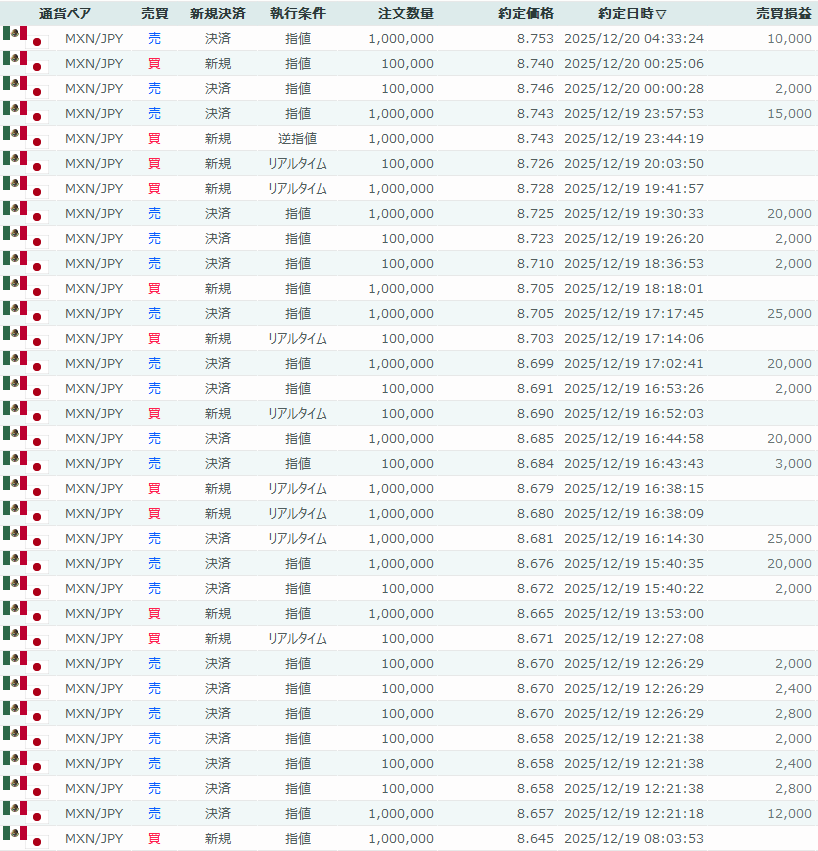Sort by the 売買 column header

click(x=154, y=14)
